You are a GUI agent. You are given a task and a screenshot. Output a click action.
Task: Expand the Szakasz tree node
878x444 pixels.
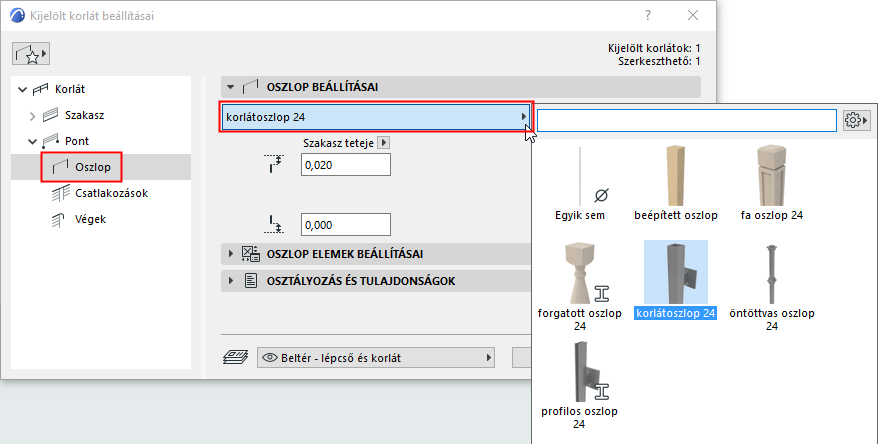click(32, 115)
